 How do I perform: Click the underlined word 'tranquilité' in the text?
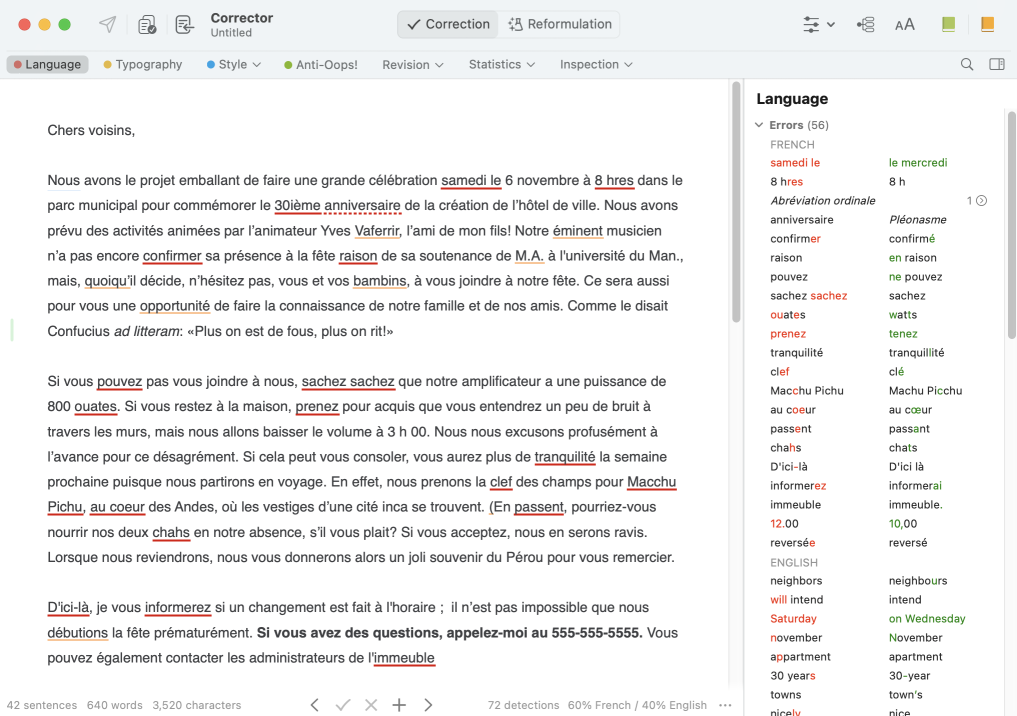point(565,457)
